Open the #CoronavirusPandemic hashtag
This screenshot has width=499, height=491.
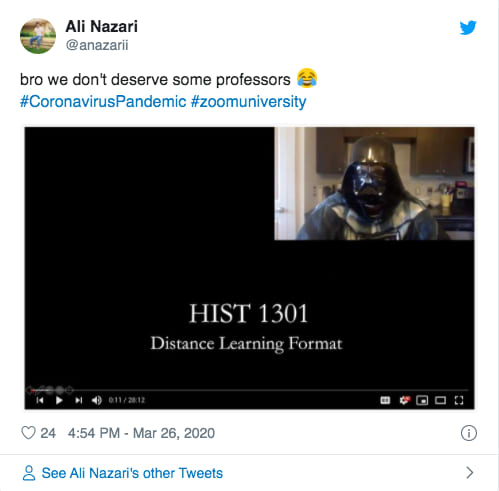pos(103,101)
